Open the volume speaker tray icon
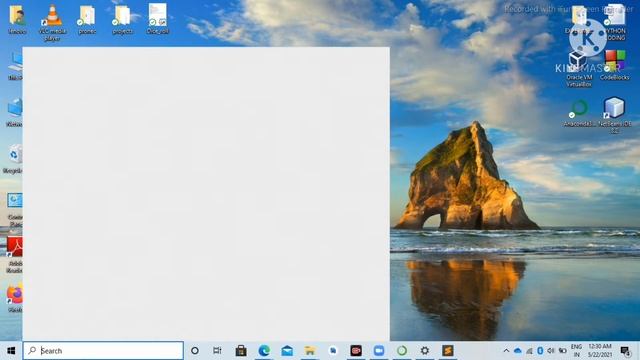Screen dimensions: 640x360 [x=551, y=351]
